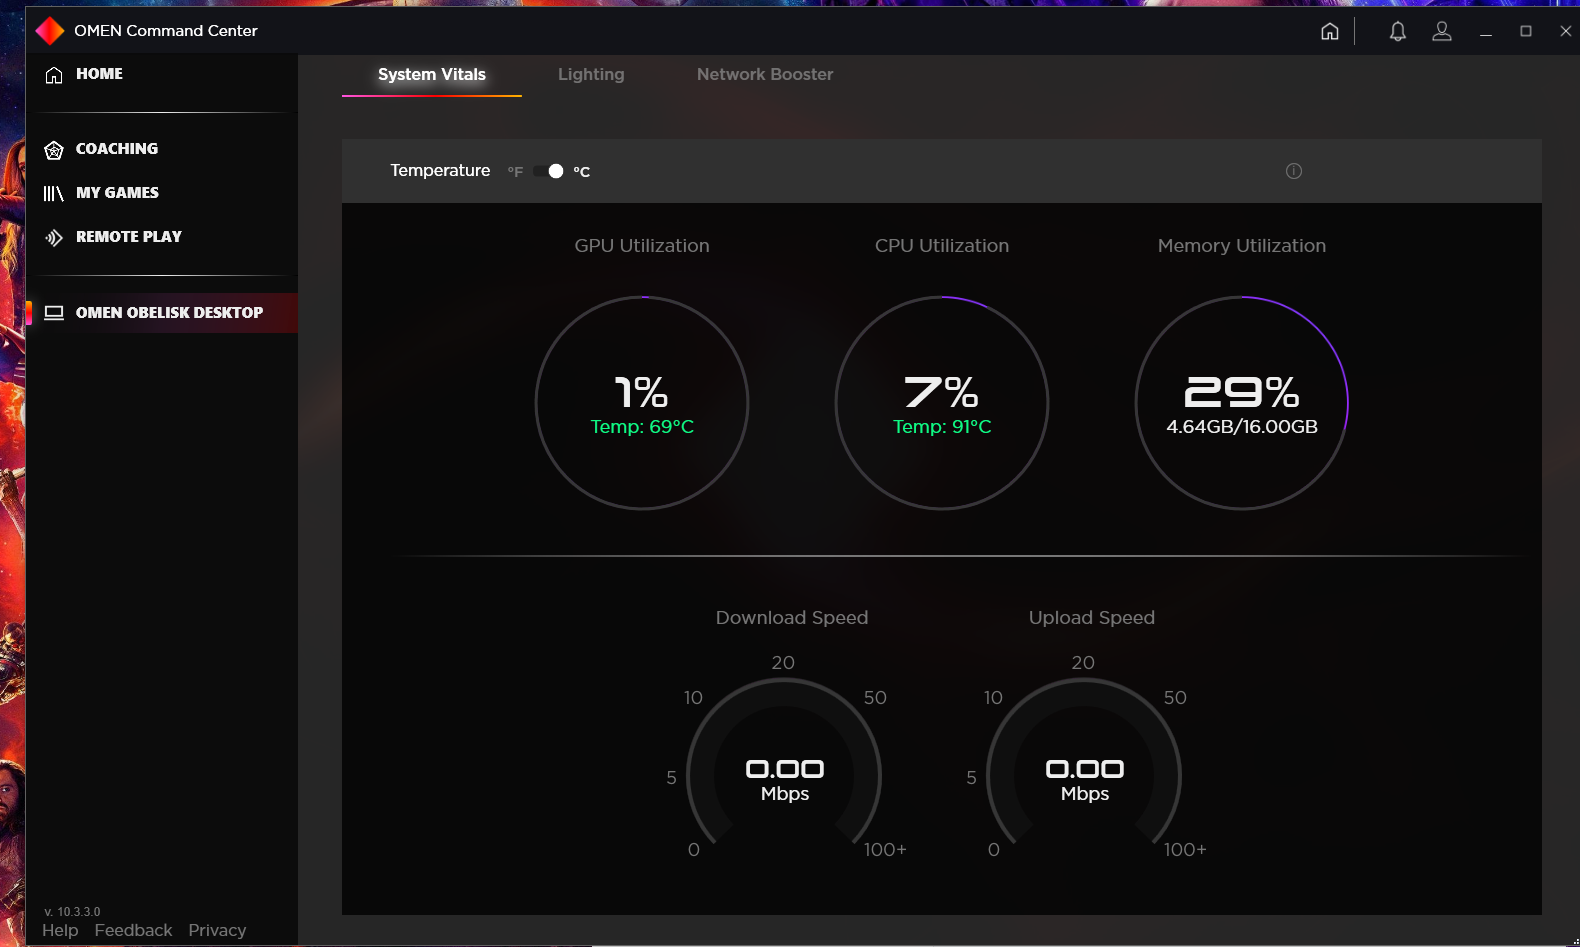The height and width of the screenshot is (947, 1580).
Task: Open the Privacy link
Action: tap(217, 931)
